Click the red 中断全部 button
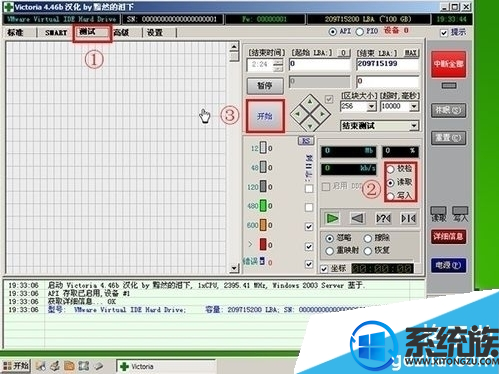Screen dimensions: 499x374 click(448, 64)
